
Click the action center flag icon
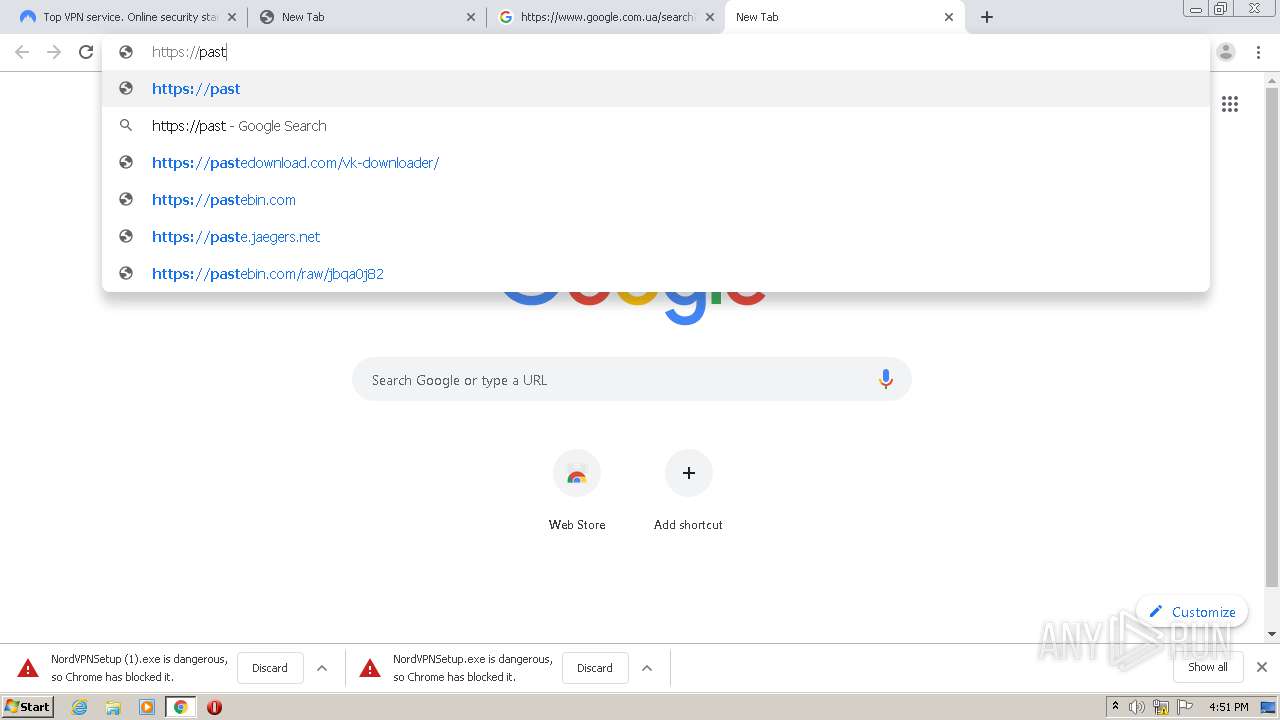[1184, 707]
